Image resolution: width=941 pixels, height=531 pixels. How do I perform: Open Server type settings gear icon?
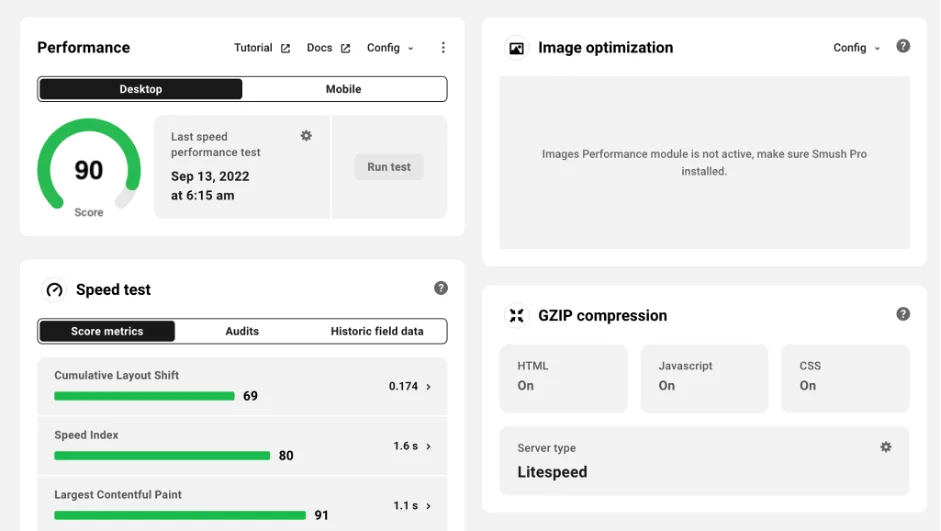pos(886,447)
